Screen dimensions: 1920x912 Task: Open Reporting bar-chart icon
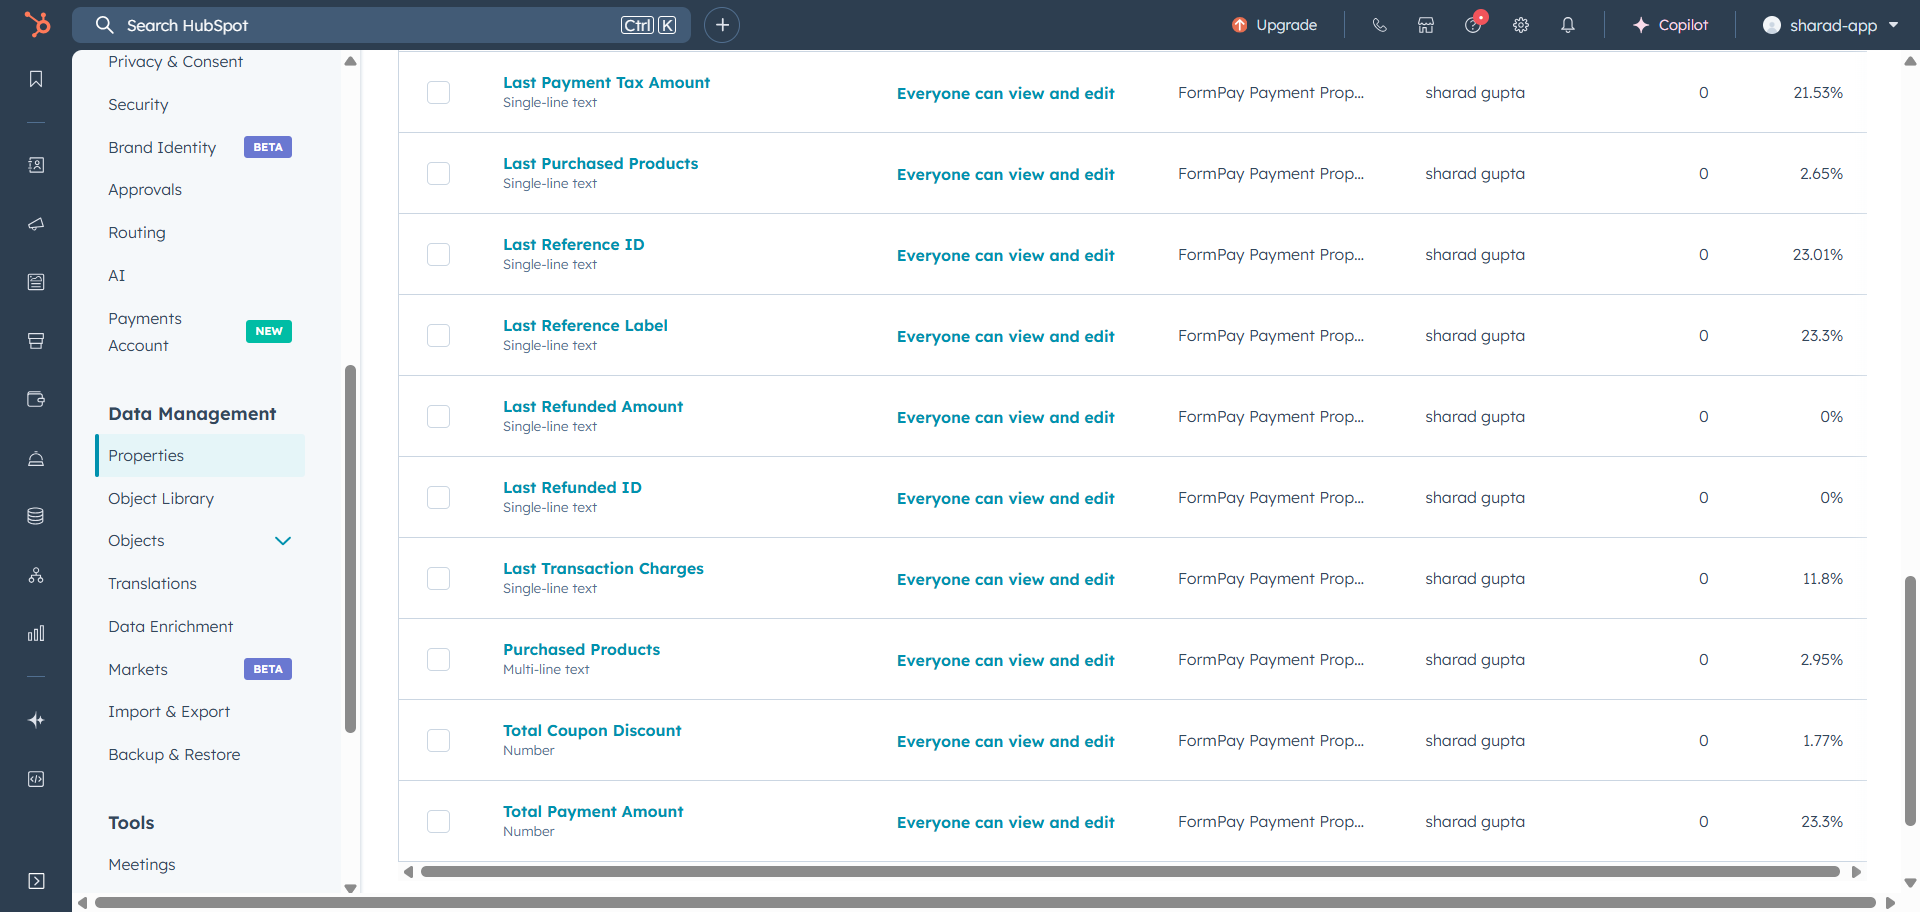(36, 633)
